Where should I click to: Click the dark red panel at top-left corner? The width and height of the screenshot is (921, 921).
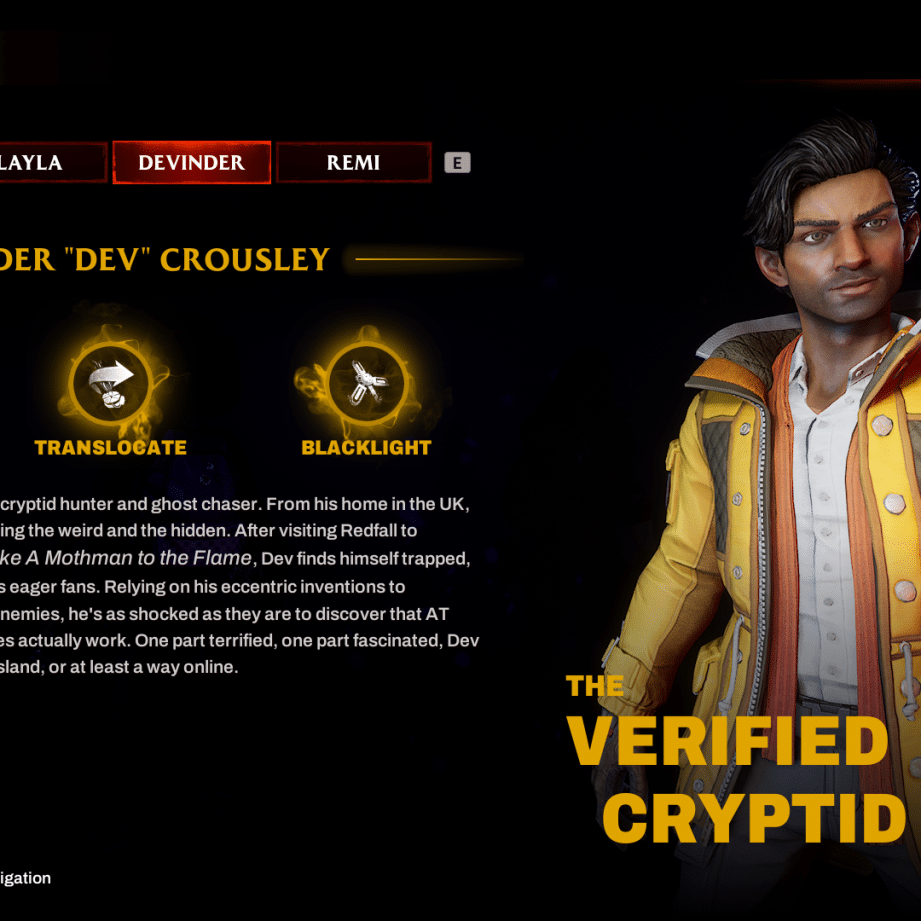[x=28, y=58]
